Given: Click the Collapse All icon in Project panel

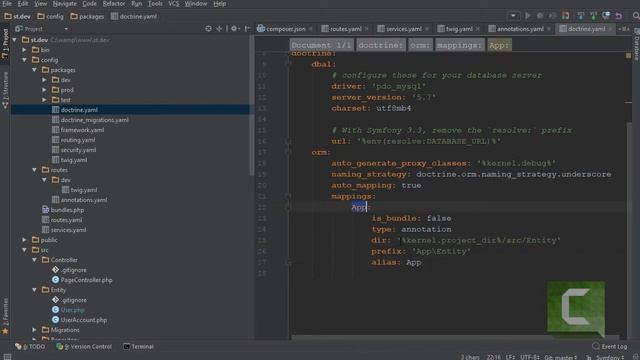Looking at the screenshot, I should [x=220, y=29].
